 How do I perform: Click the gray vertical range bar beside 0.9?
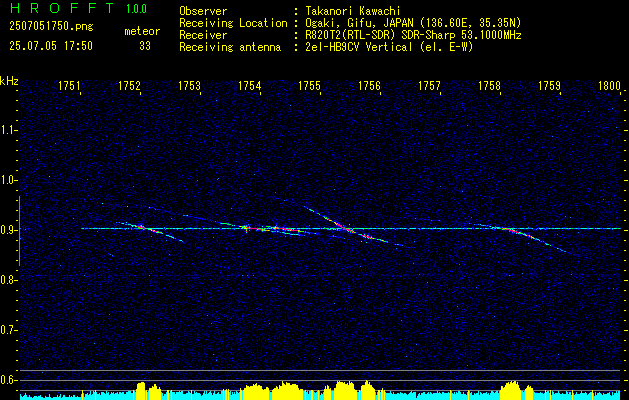click(x=19, y=231)
